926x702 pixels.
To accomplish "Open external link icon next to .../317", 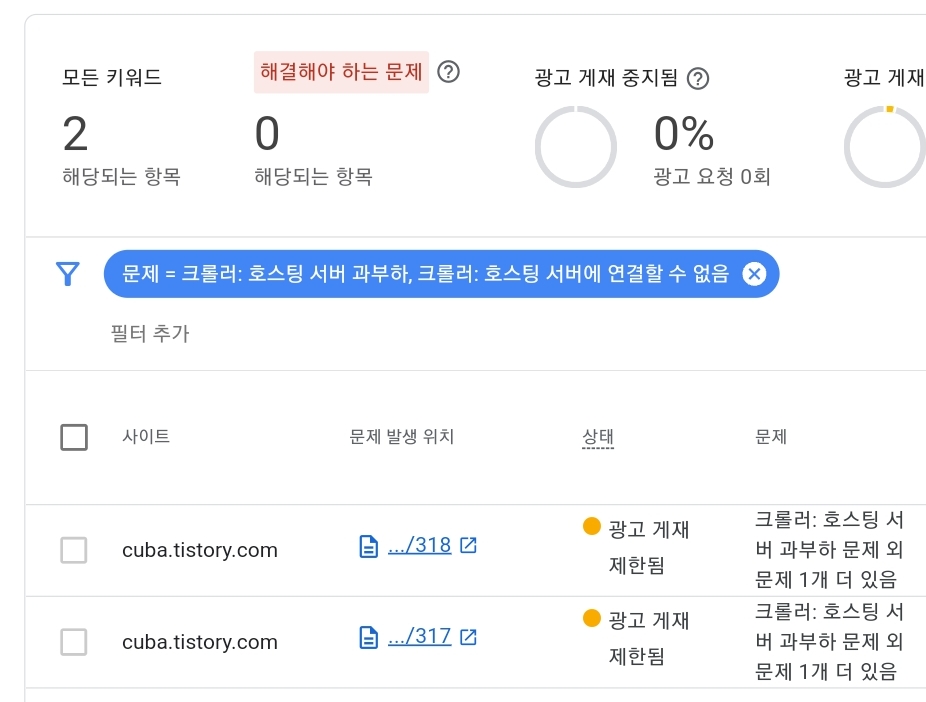I will pos(468,637).
